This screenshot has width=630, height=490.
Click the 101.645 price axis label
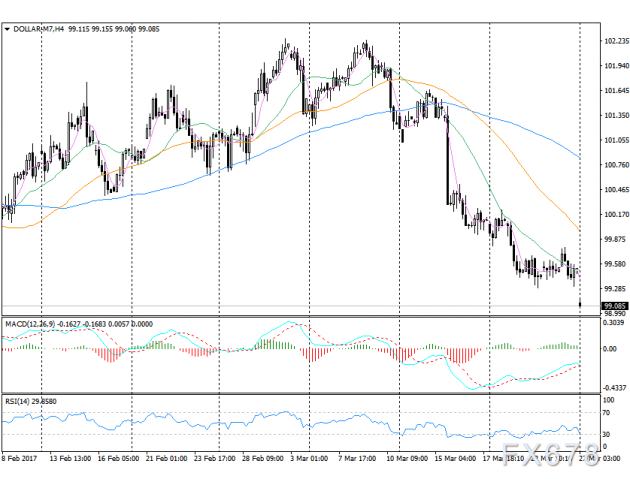[x=616, y=91]
